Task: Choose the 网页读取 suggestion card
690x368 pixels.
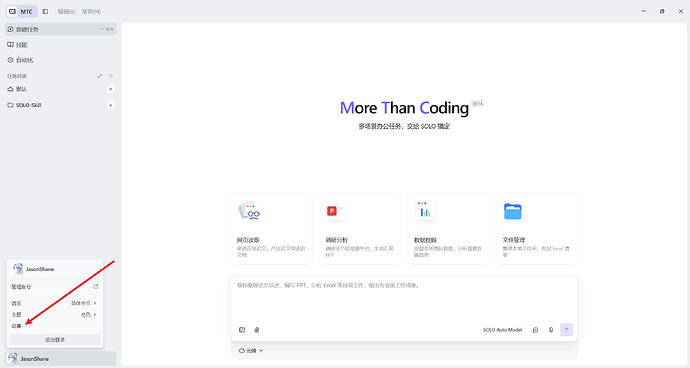Action: (x=272, y=228)
